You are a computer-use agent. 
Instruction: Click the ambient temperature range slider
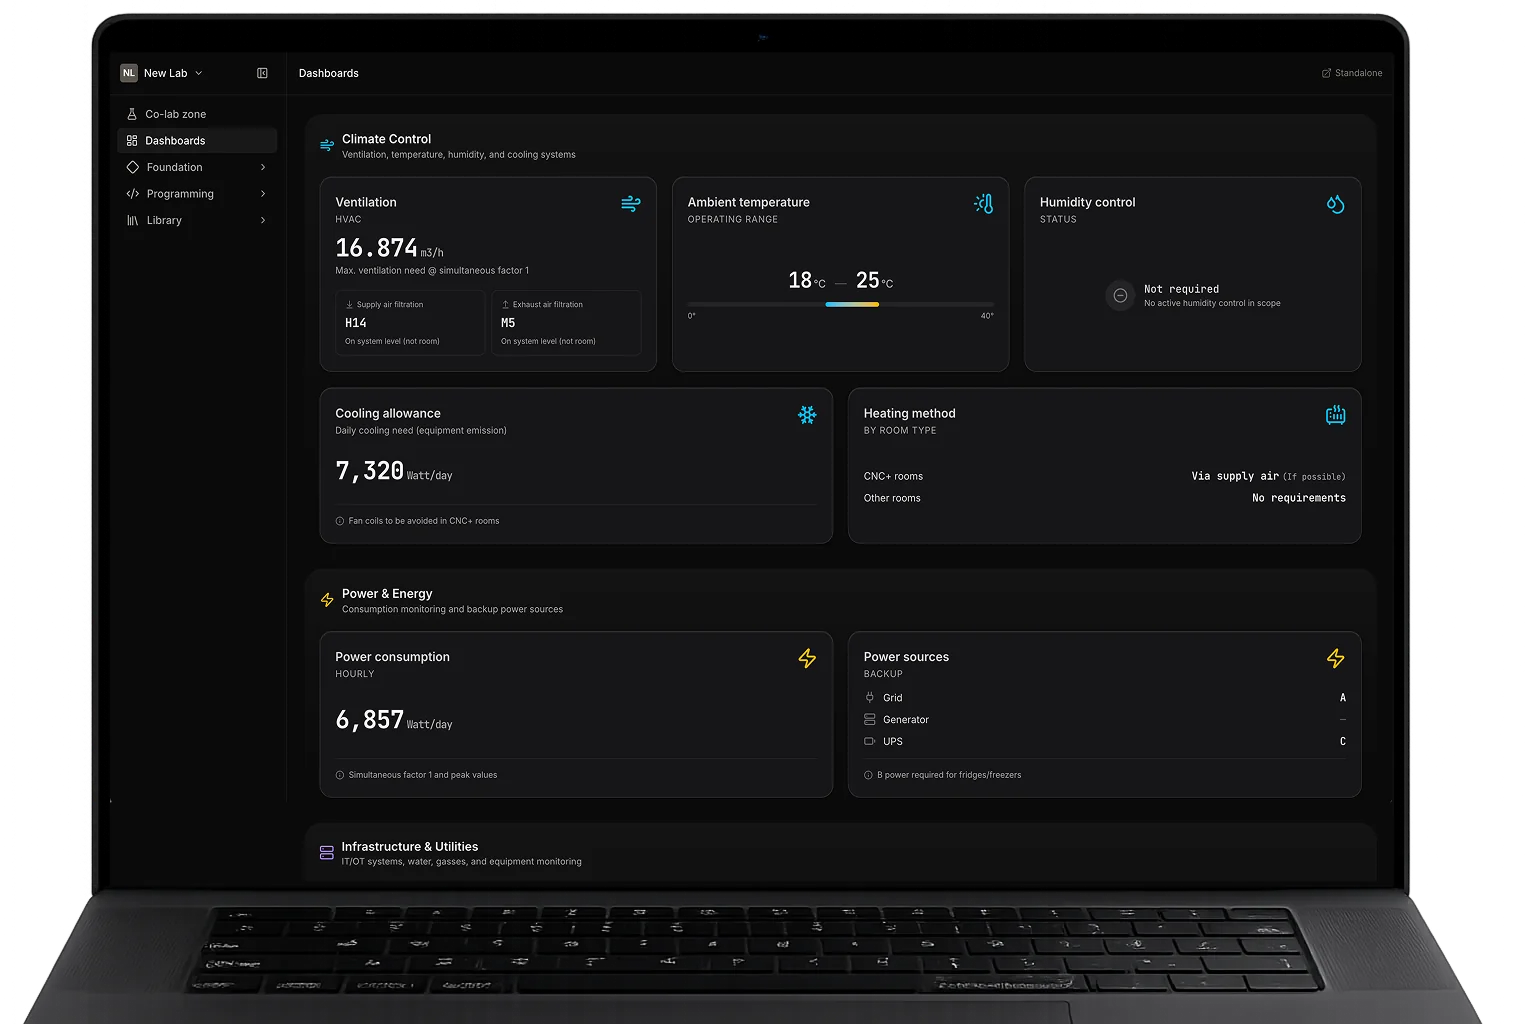point(840,304)
